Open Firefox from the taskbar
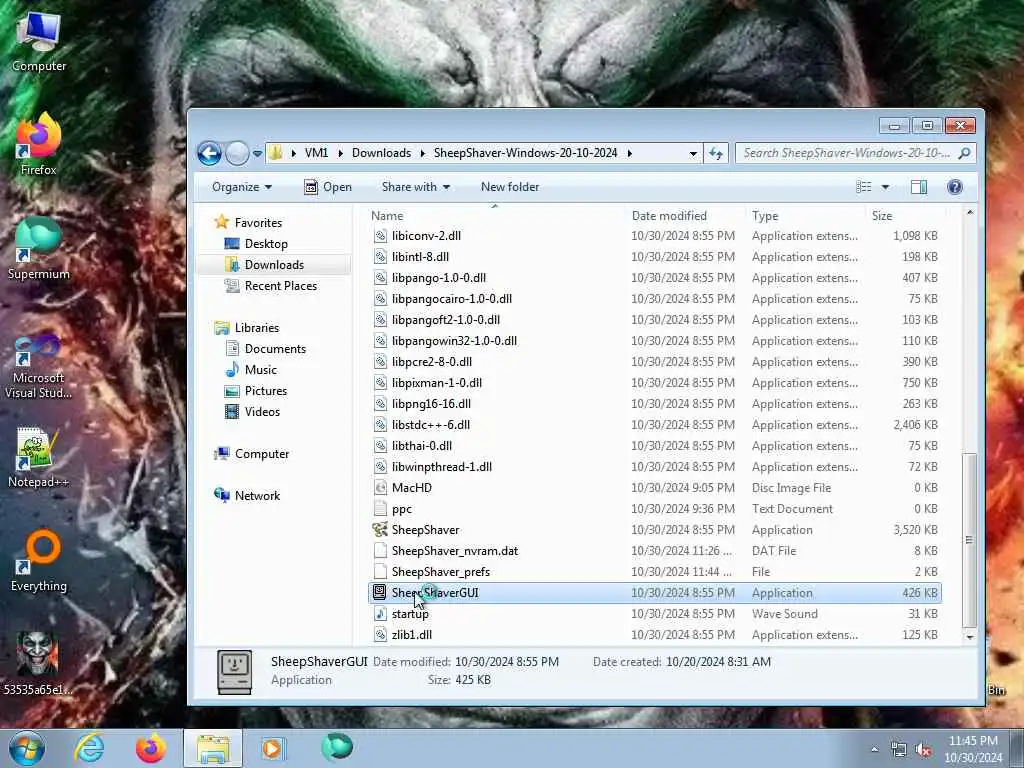 [151, 748]
